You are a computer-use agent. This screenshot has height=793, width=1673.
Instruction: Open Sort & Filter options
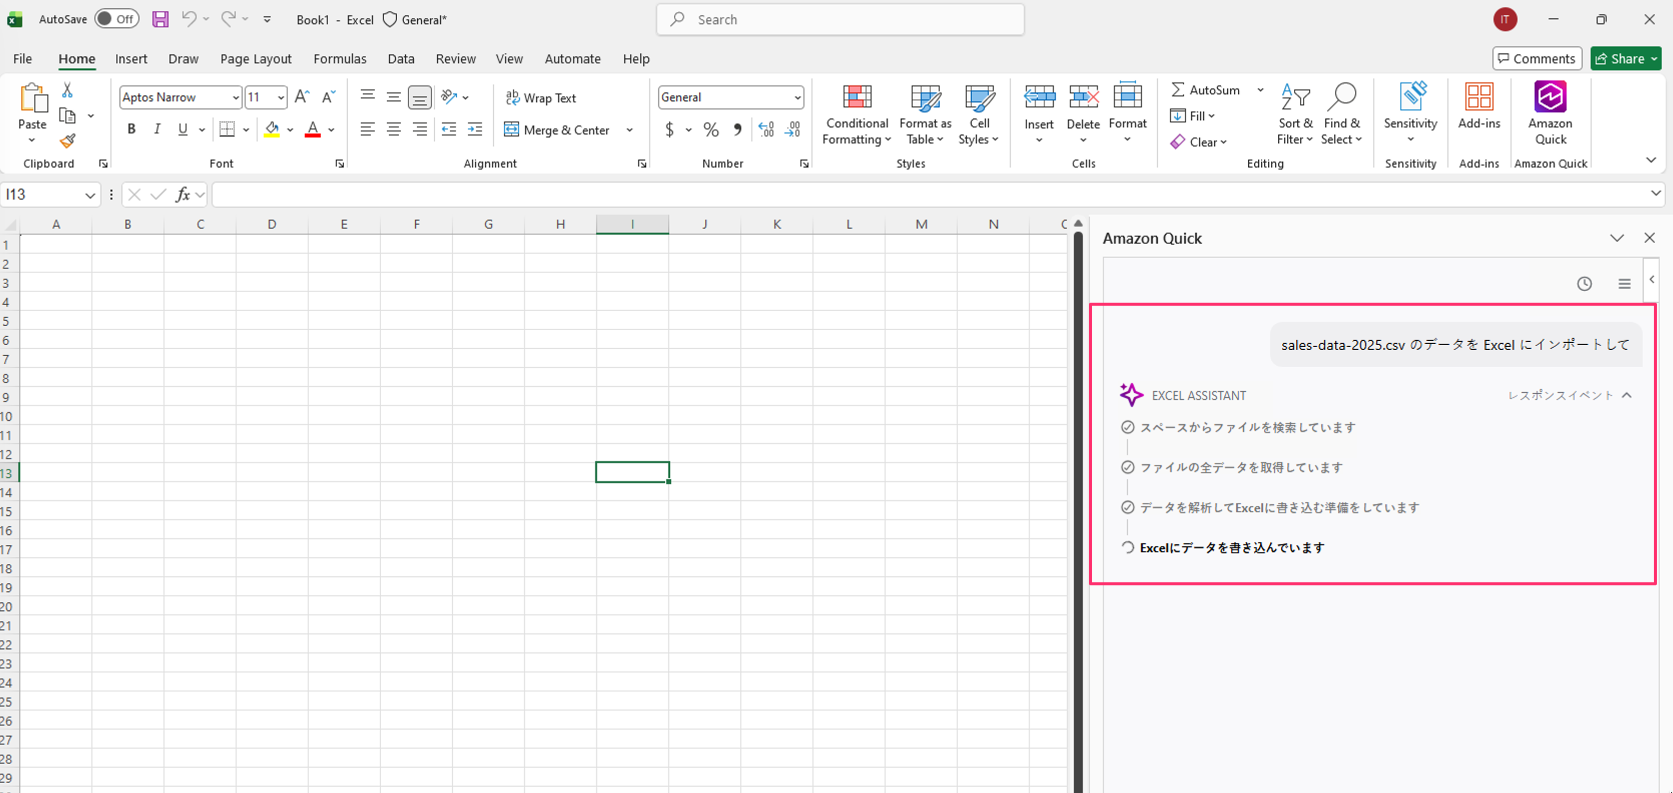[x=1295, y=114]
